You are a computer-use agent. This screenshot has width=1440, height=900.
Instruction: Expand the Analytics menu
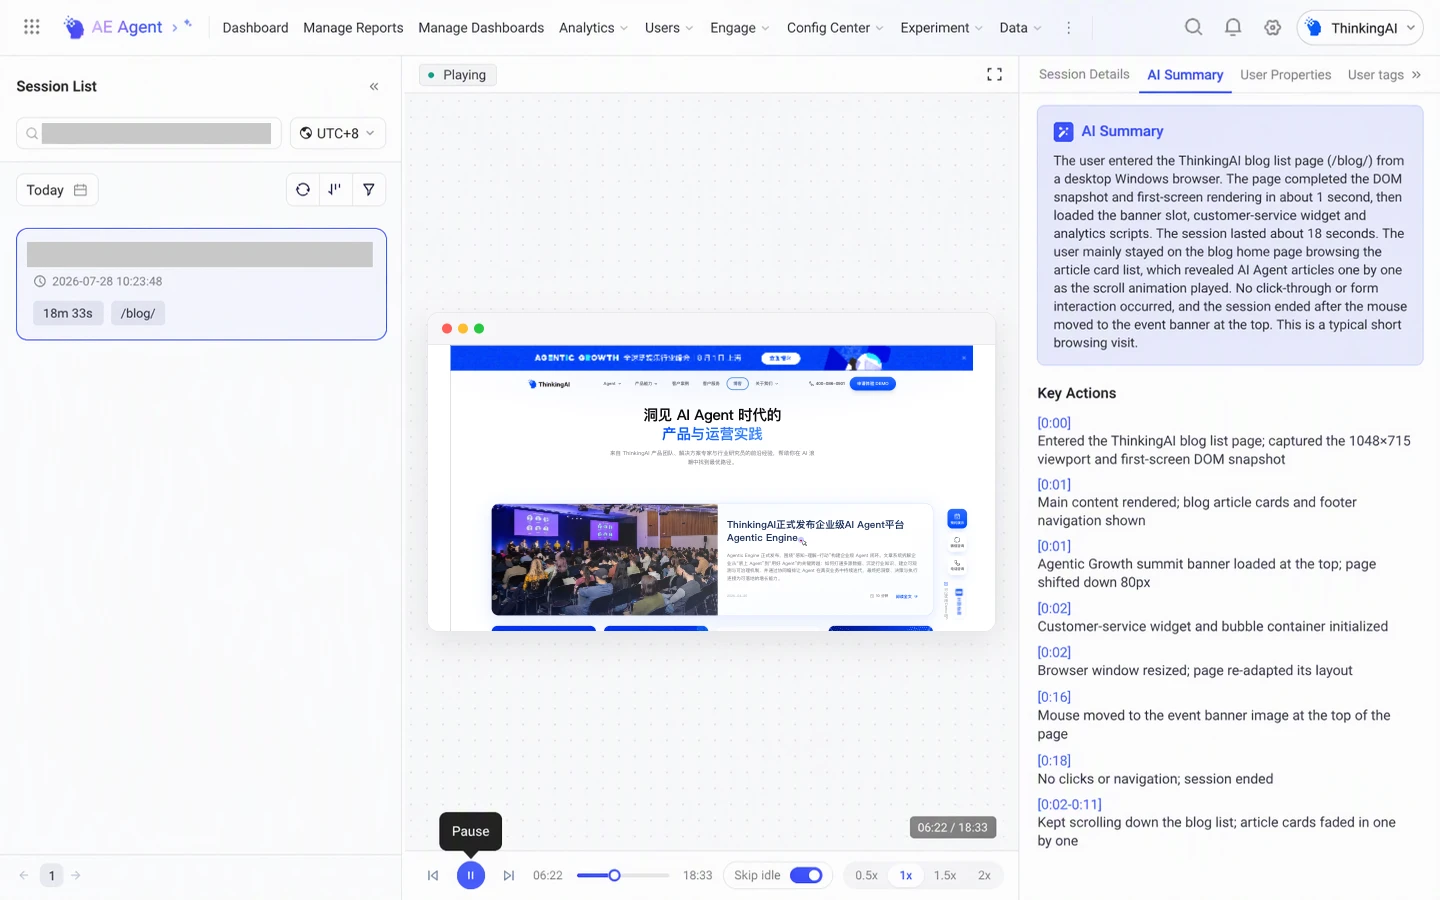tap(593, 28)
